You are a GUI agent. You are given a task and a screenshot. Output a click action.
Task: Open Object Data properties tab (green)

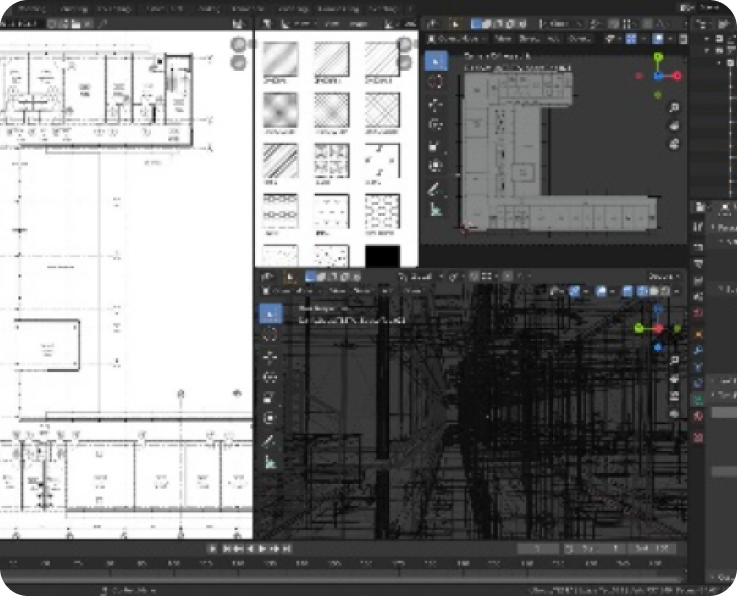coord(698,400)
